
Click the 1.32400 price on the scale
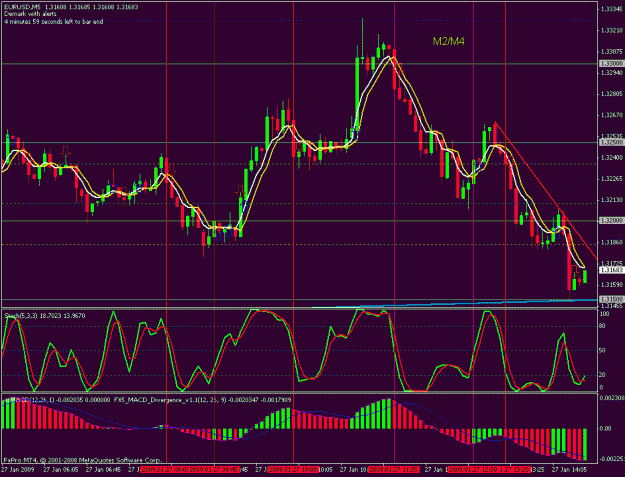pyautogui.click(x=611, y=158)
